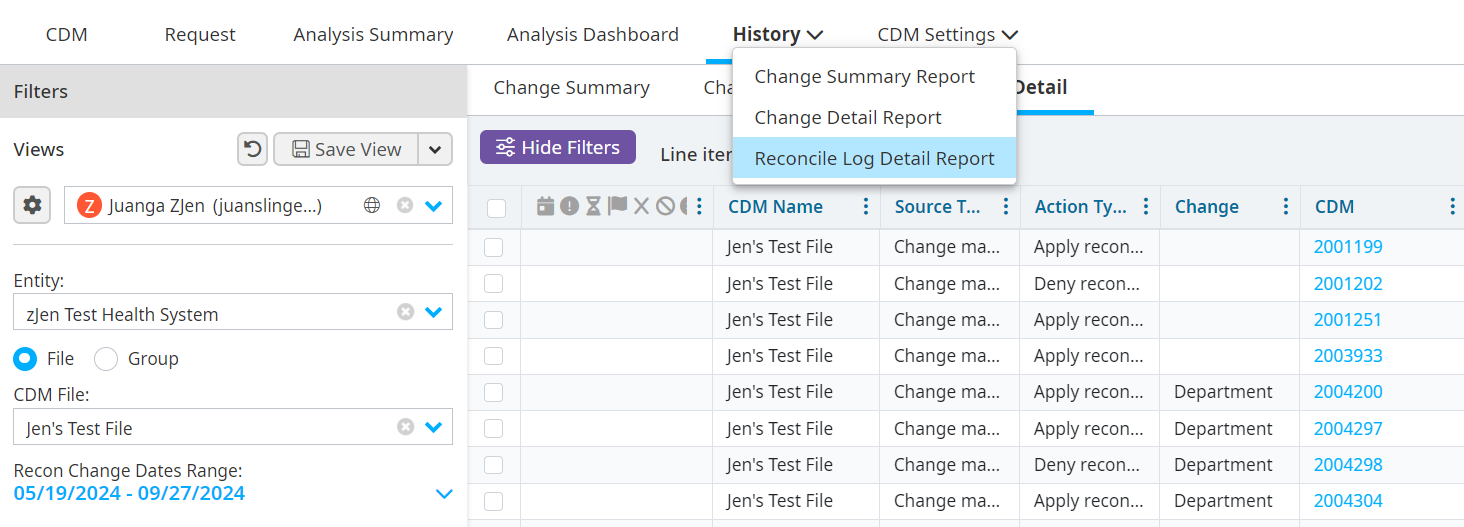Screen dimensions: 1464x527
Task: Click the reset view undo arrow icon
Action: [x=252, y=149]
